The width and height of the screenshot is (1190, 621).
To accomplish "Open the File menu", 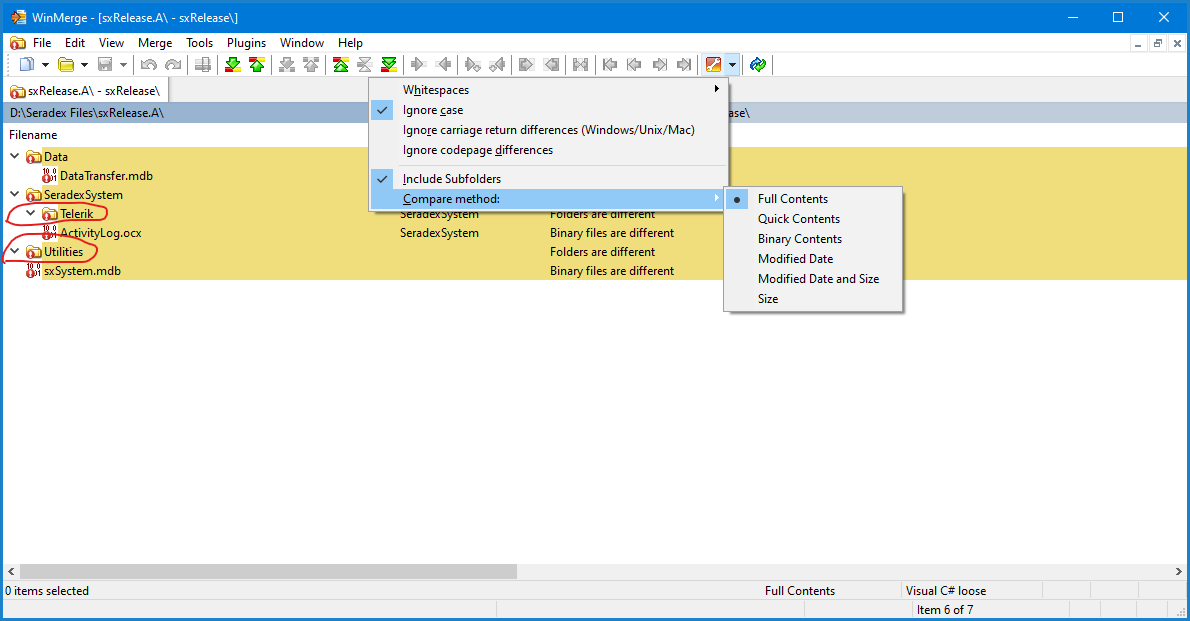I will pos(42,43).
